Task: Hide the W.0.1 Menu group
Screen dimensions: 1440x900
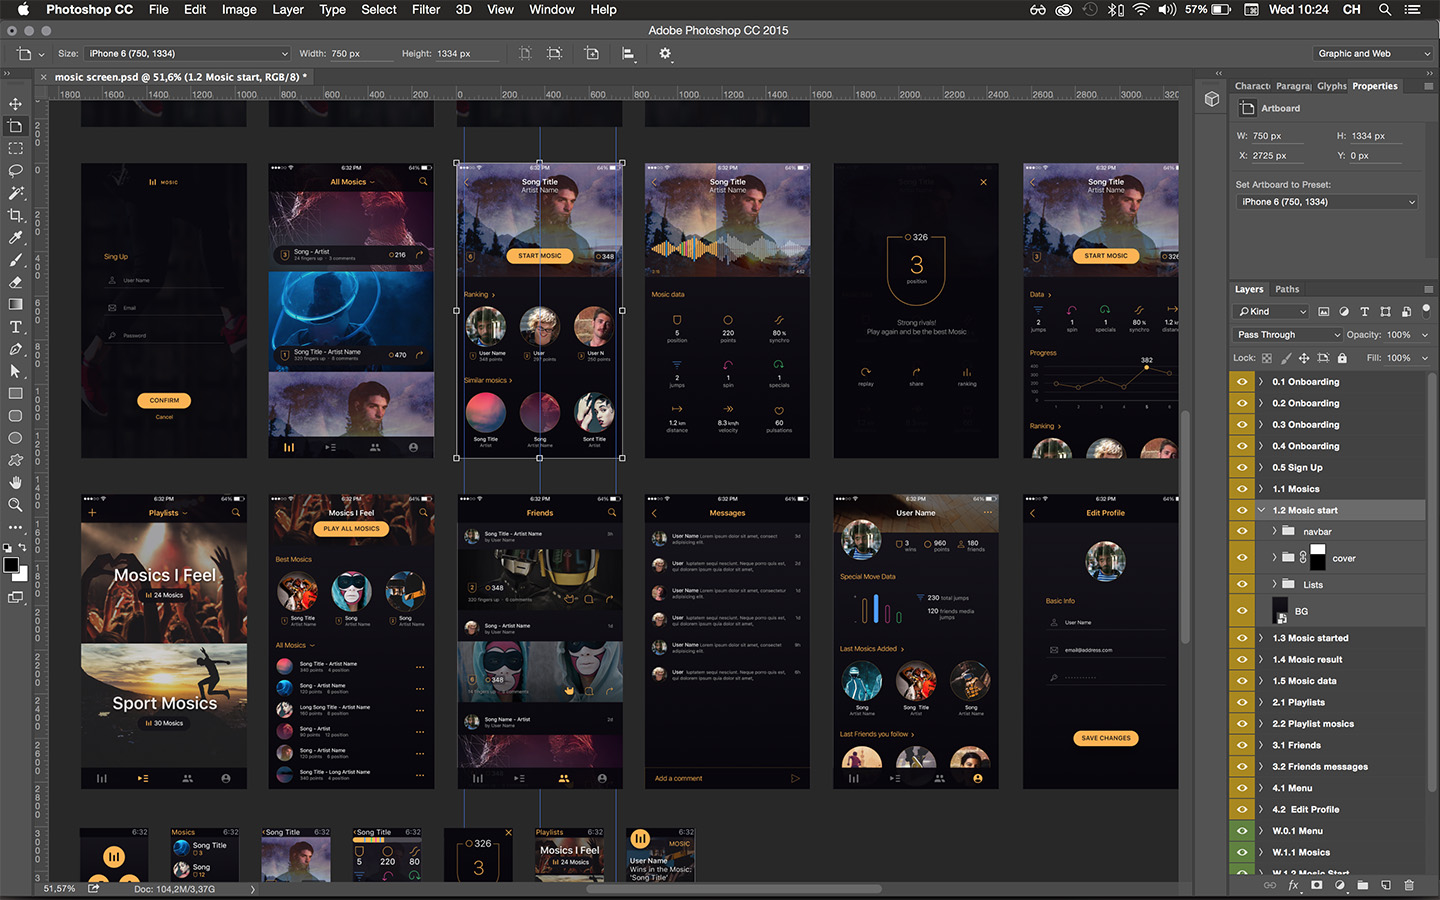Action: click(x=1242, y=831)
